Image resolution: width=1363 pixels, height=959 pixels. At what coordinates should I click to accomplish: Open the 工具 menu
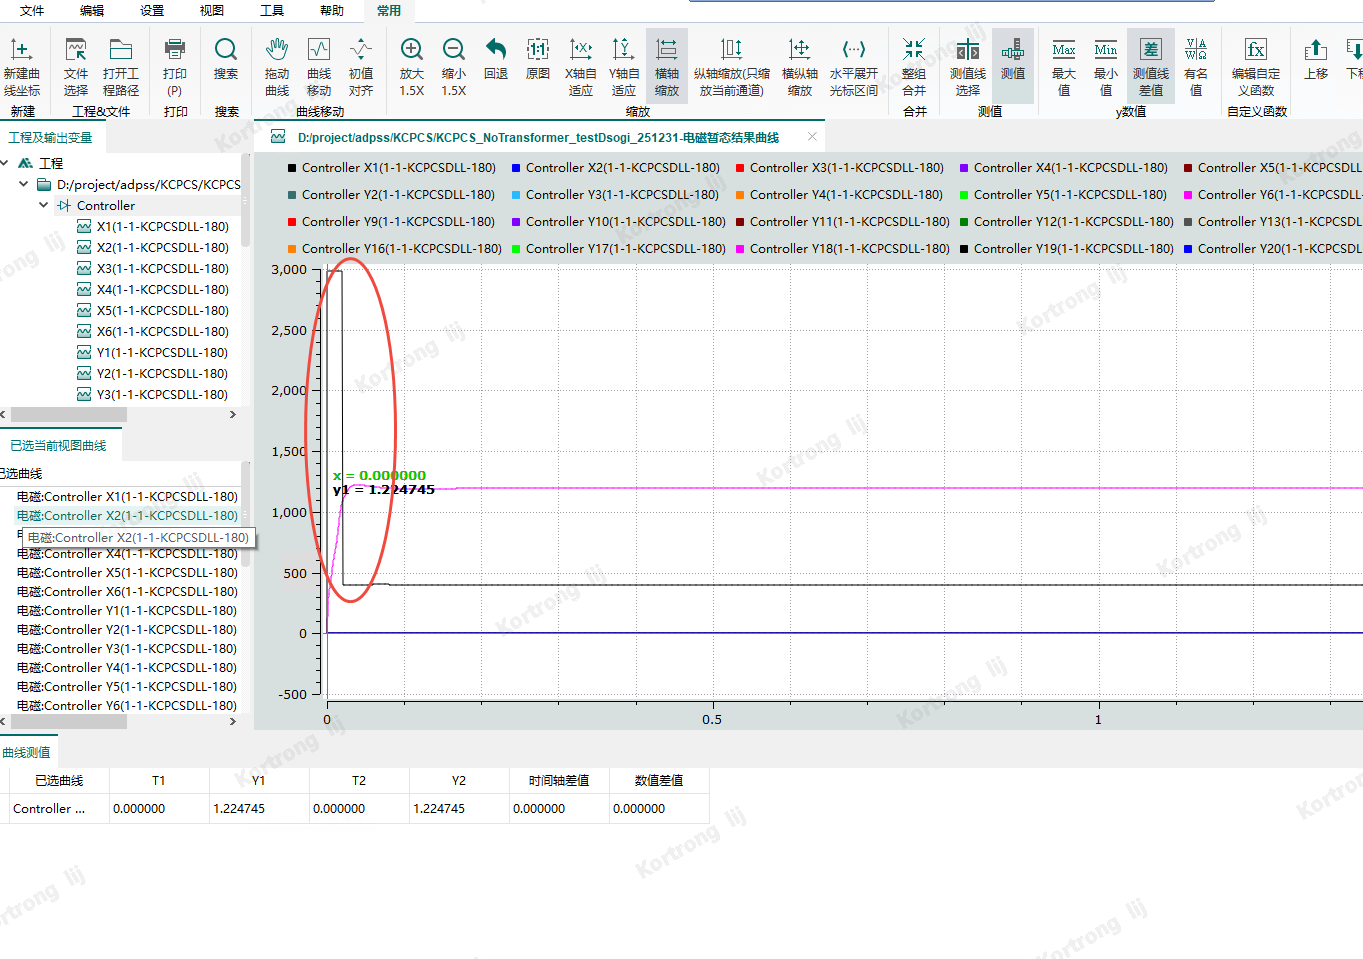click(272, 11)
